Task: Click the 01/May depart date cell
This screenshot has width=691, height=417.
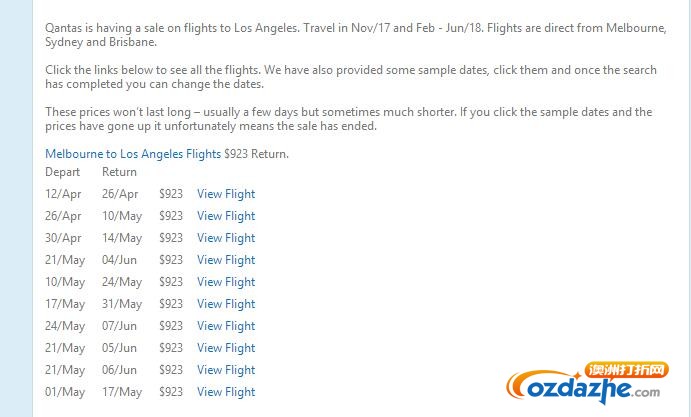Action: tap(65, 392)
